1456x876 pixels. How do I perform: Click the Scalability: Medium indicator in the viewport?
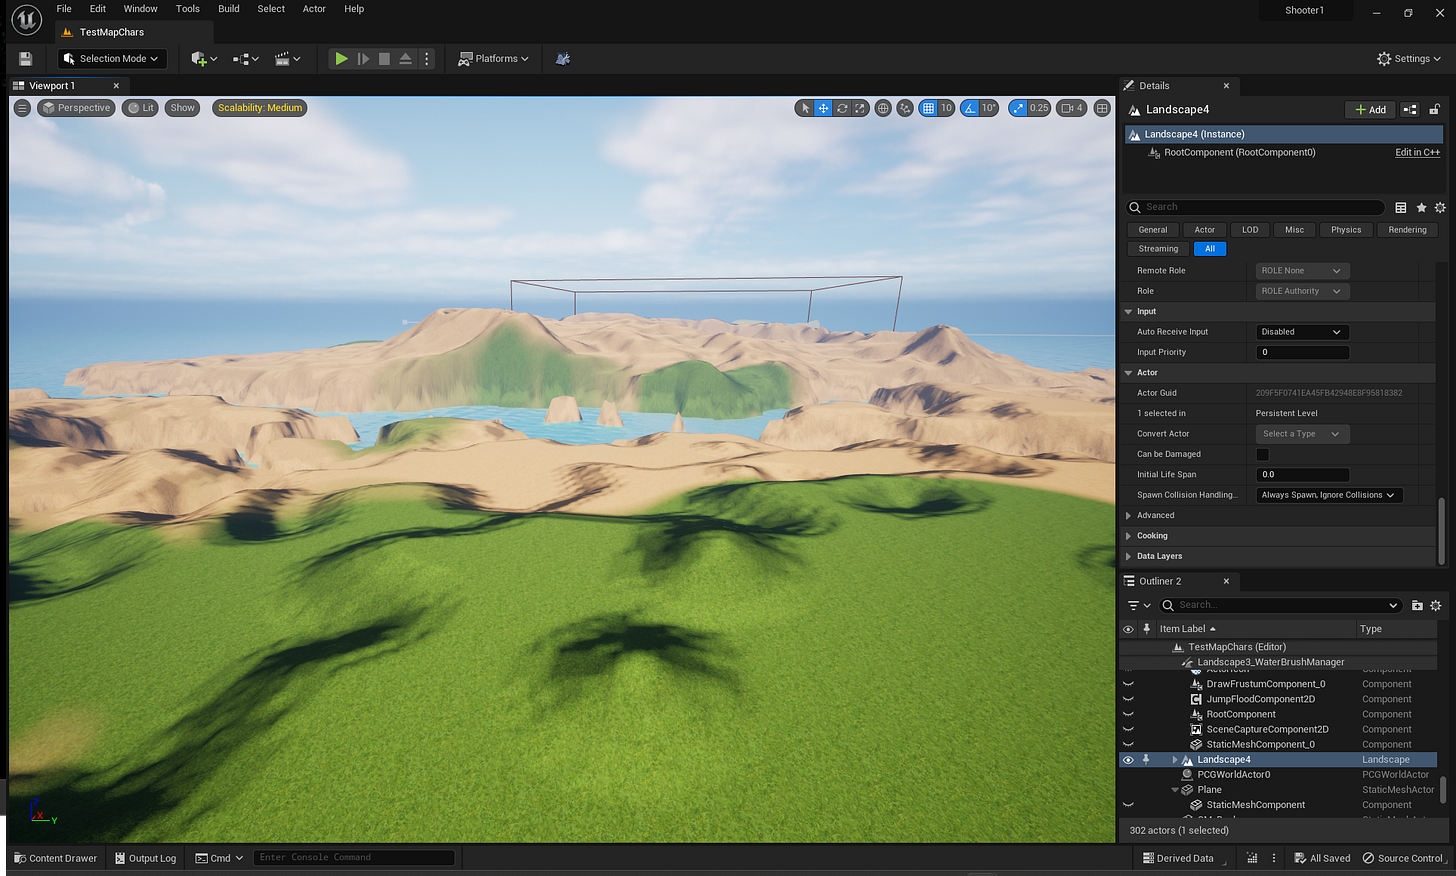[x=259, y=107]
